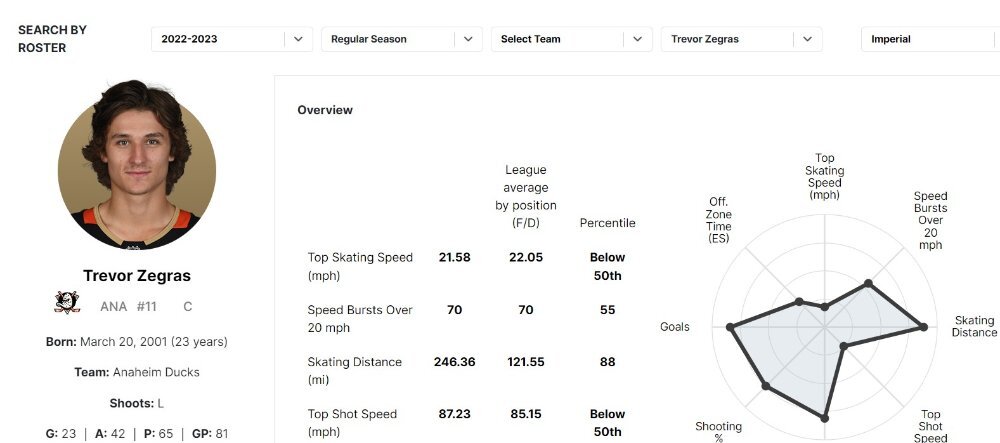This screenshot has width=1000, height=443.
Task: Click the chevron beside Trevor Zegras
Action: pos(807,39)
